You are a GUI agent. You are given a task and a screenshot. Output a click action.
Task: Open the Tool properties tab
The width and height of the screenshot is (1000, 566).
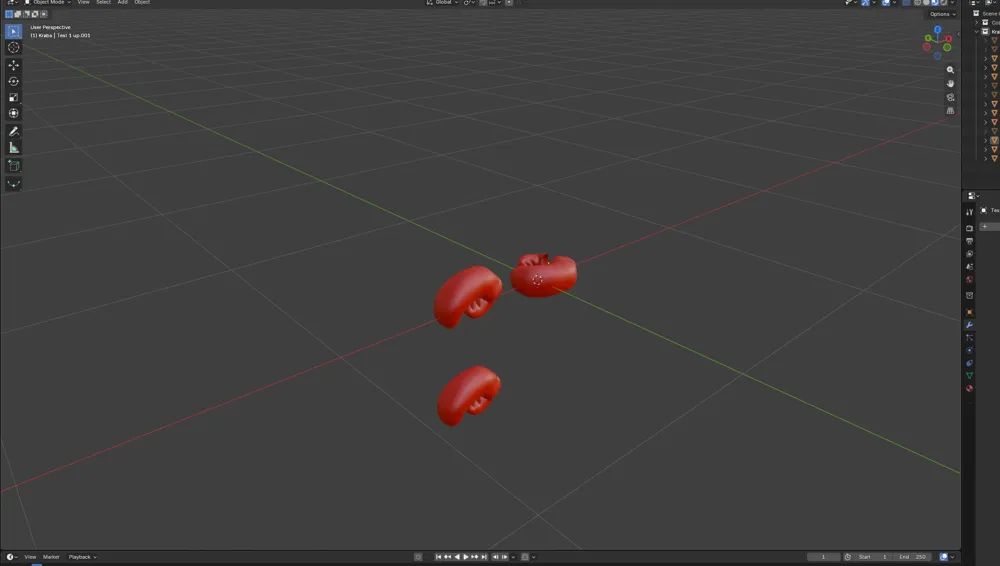[969, 212]
